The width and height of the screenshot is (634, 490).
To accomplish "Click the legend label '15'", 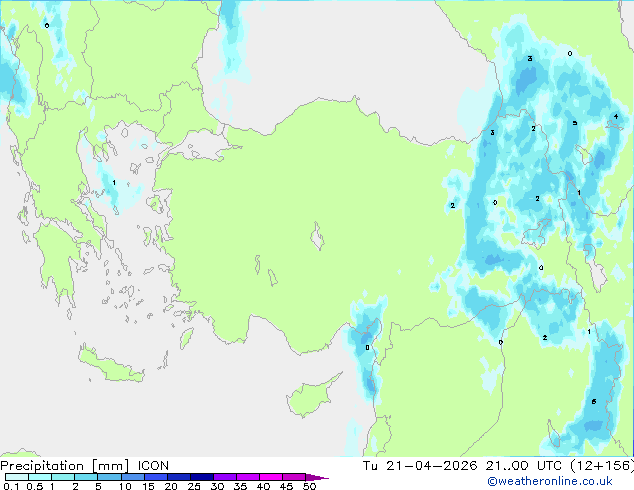I will [x=148, y=486].
